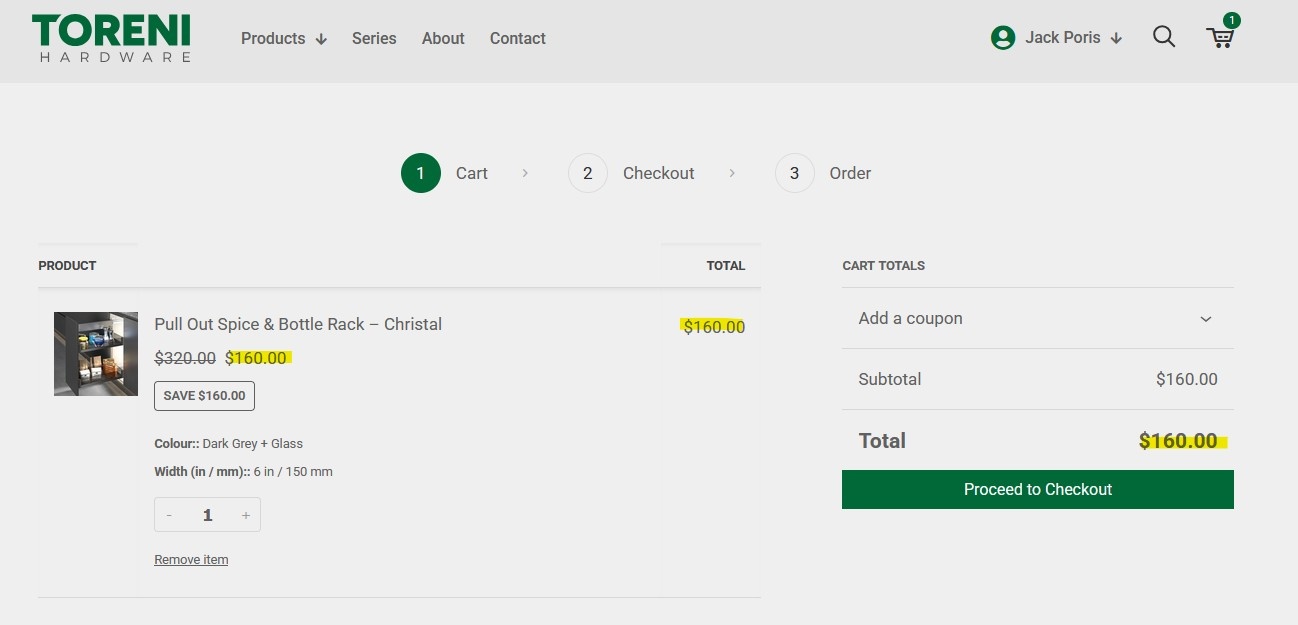This screenshot has height=625, width=1298.
Task: Expand the Products dropdown menu
Action: click(x=283, y=38)
